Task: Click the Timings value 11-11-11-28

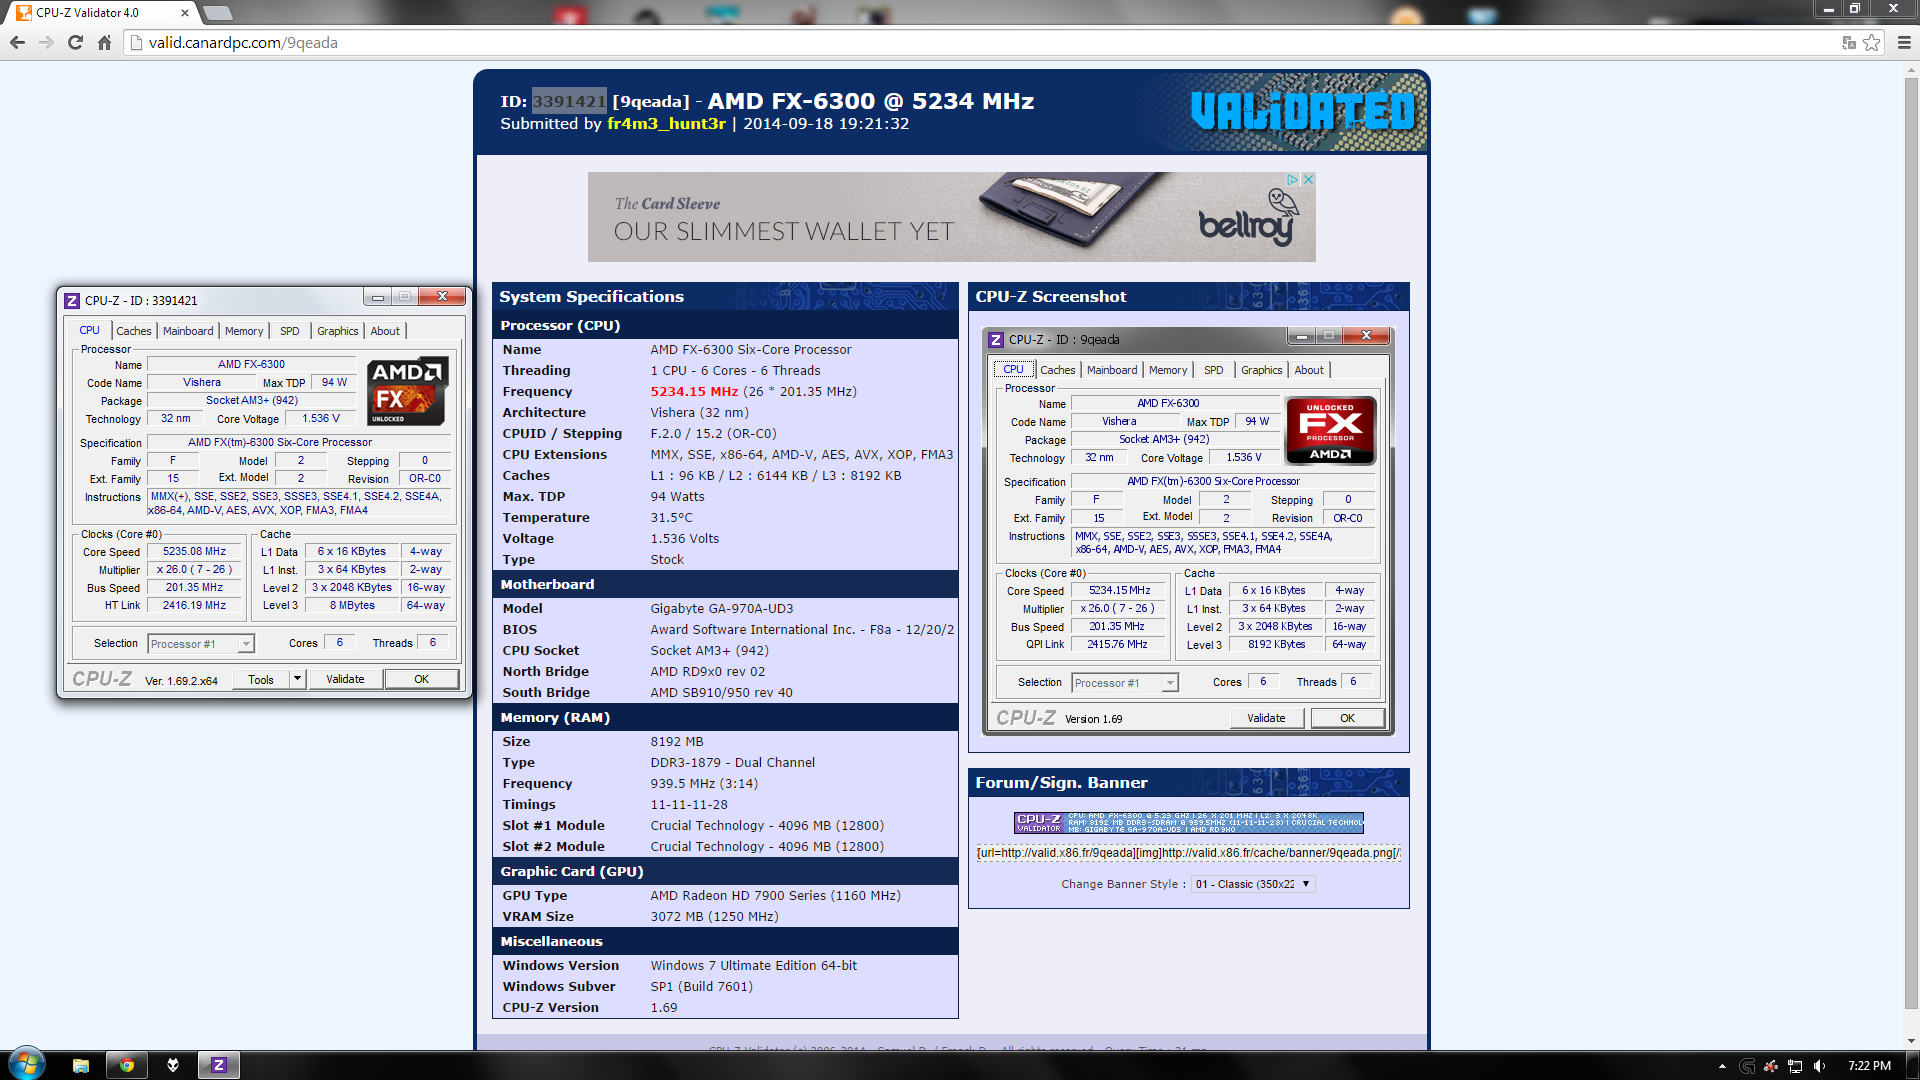Action: coord(689,805)
